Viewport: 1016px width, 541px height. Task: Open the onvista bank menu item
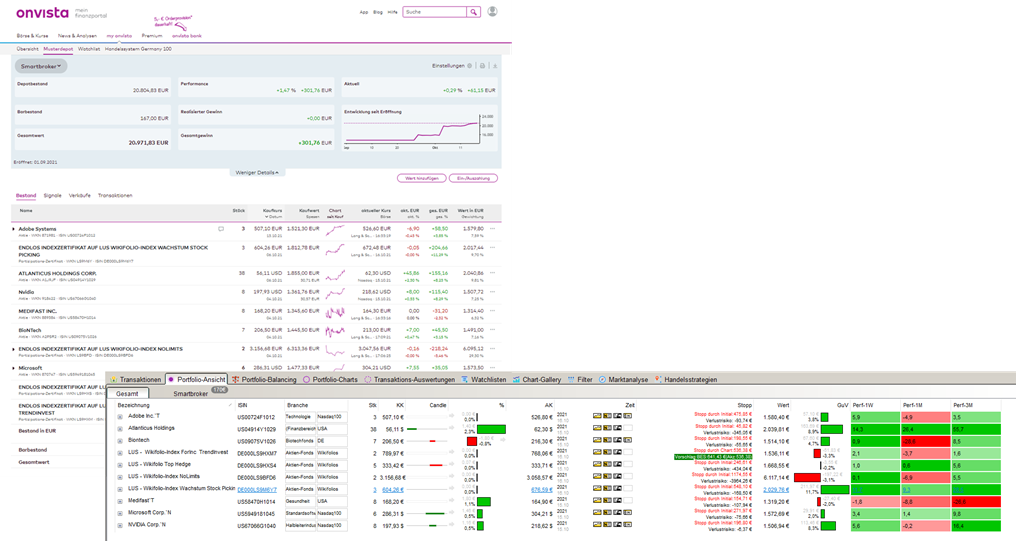[x=187, y=36]
